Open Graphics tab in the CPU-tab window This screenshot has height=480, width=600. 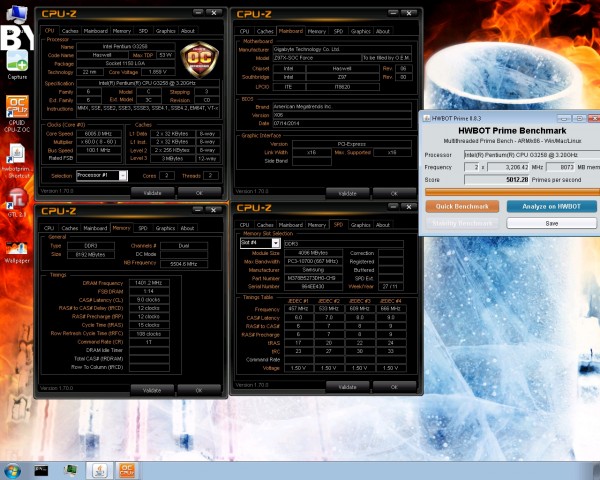165,31
